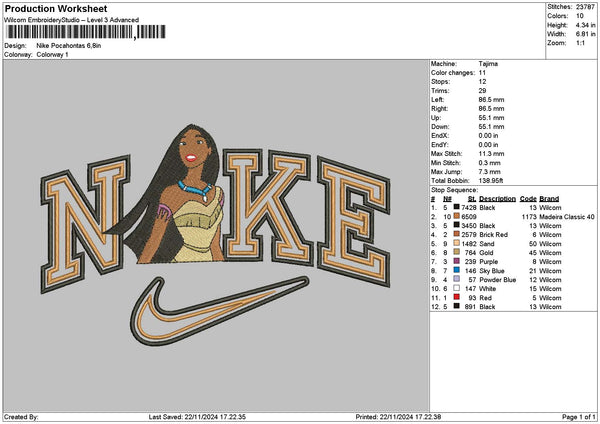Click the Gold color swatch

coord(457,252)
